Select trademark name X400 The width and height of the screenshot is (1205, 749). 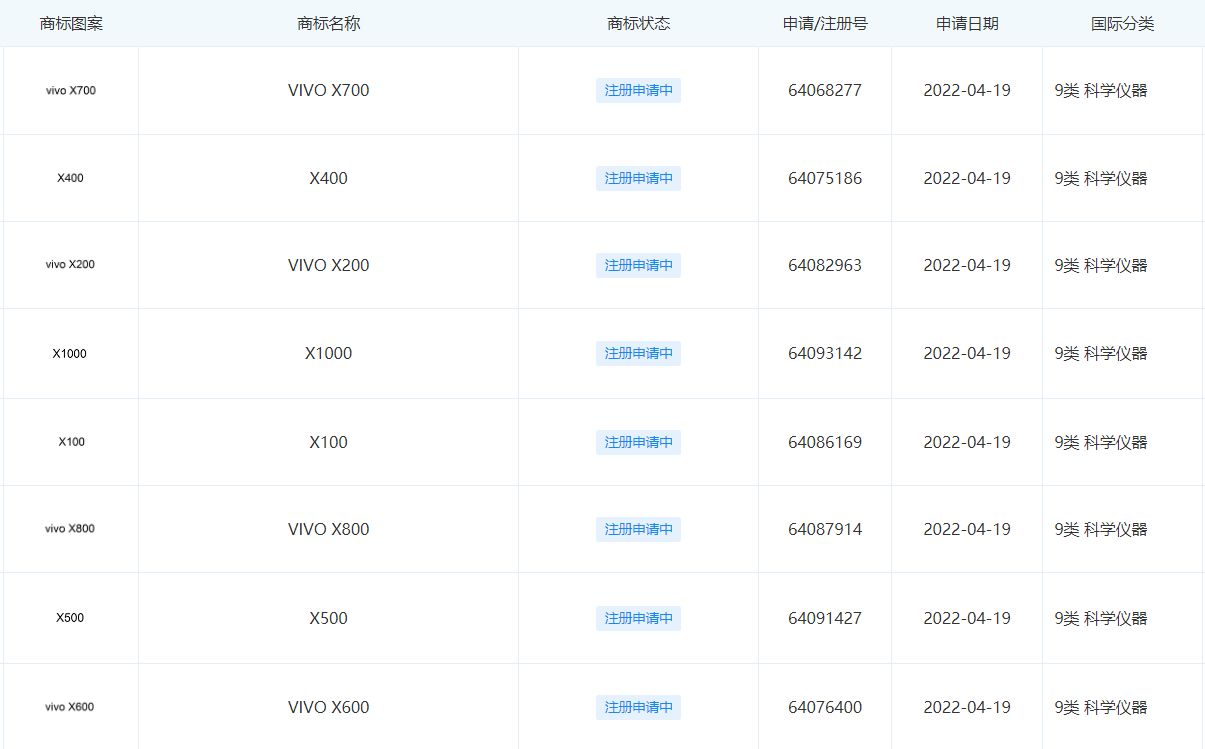[x=329, y=178]
